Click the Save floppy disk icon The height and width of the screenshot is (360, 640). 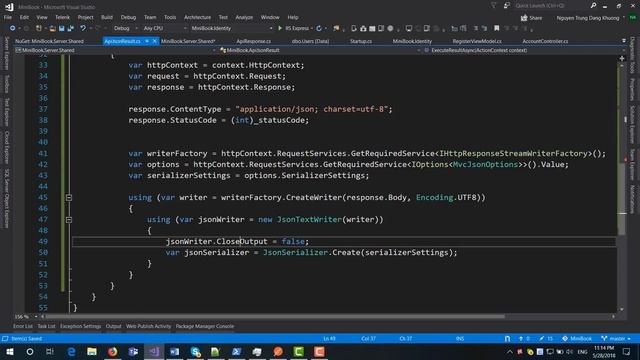click(x=62, y=28)
